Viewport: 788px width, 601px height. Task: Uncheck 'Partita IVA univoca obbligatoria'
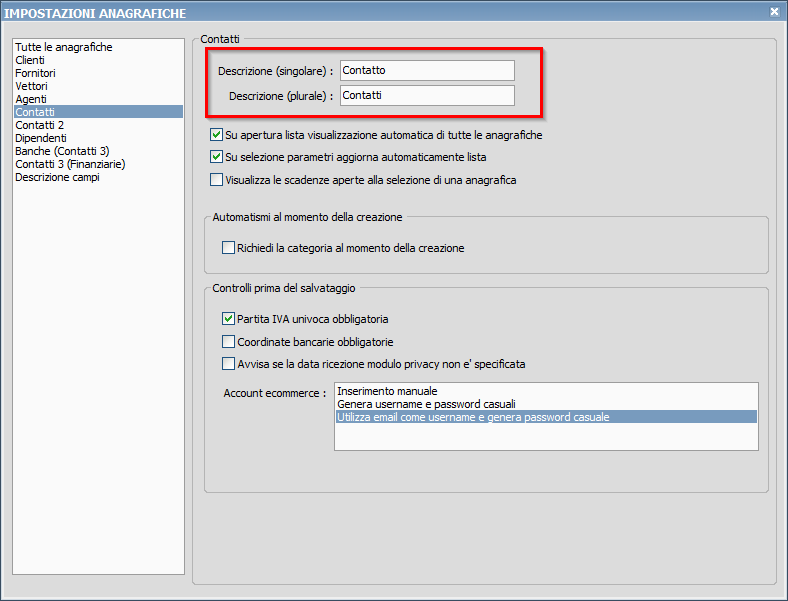click(229, 319)
